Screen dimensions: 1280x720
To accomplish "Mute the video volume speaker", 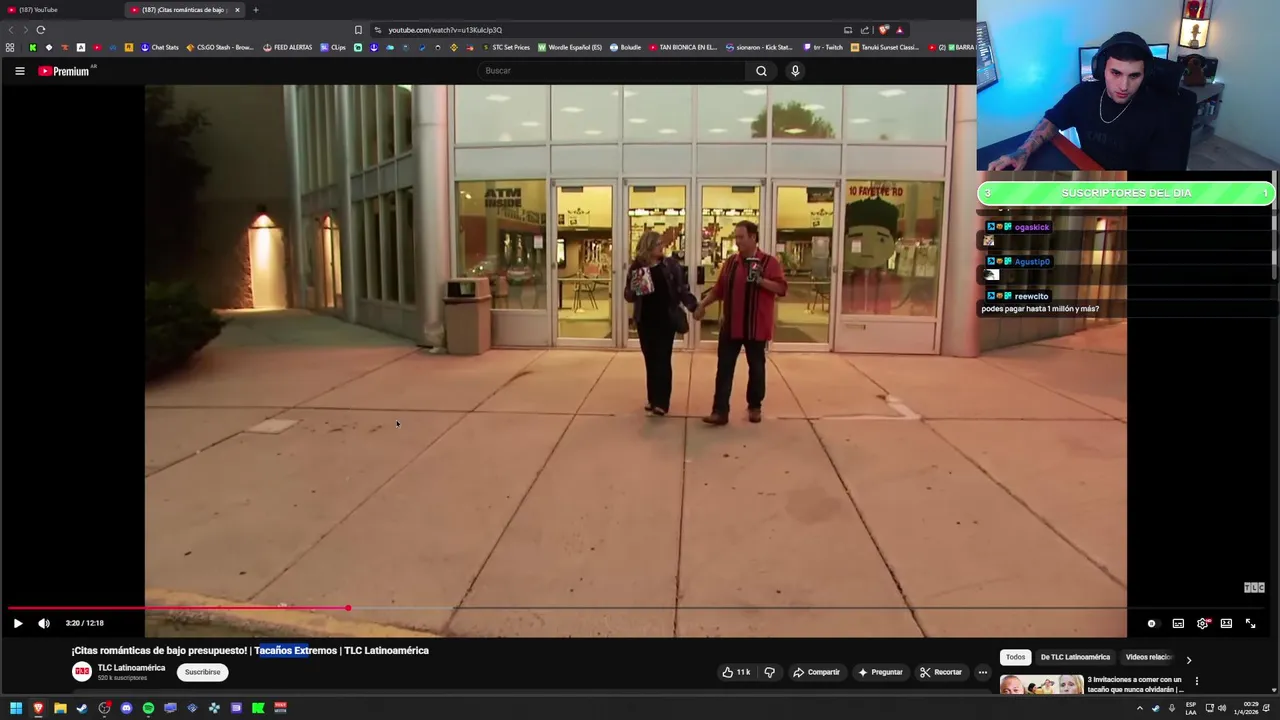I will tap(44, 623).
